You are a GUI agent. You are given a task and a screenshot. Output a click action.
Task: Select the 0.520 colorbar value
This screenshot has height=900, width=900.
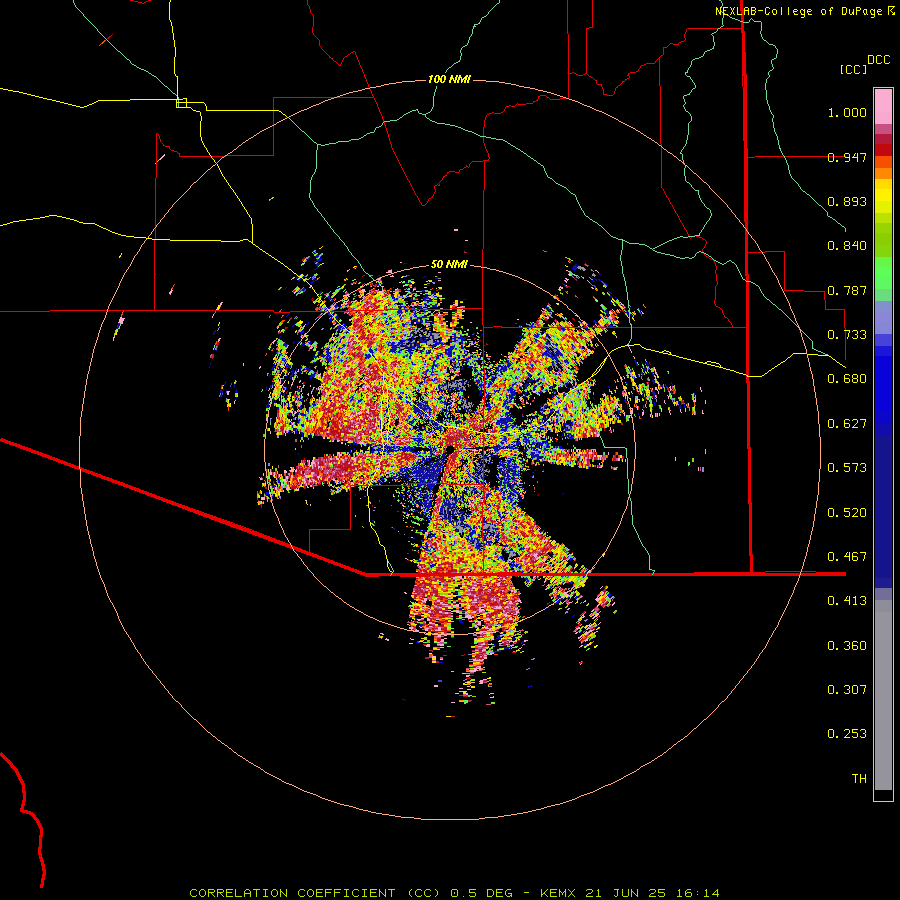coord(847,513)
